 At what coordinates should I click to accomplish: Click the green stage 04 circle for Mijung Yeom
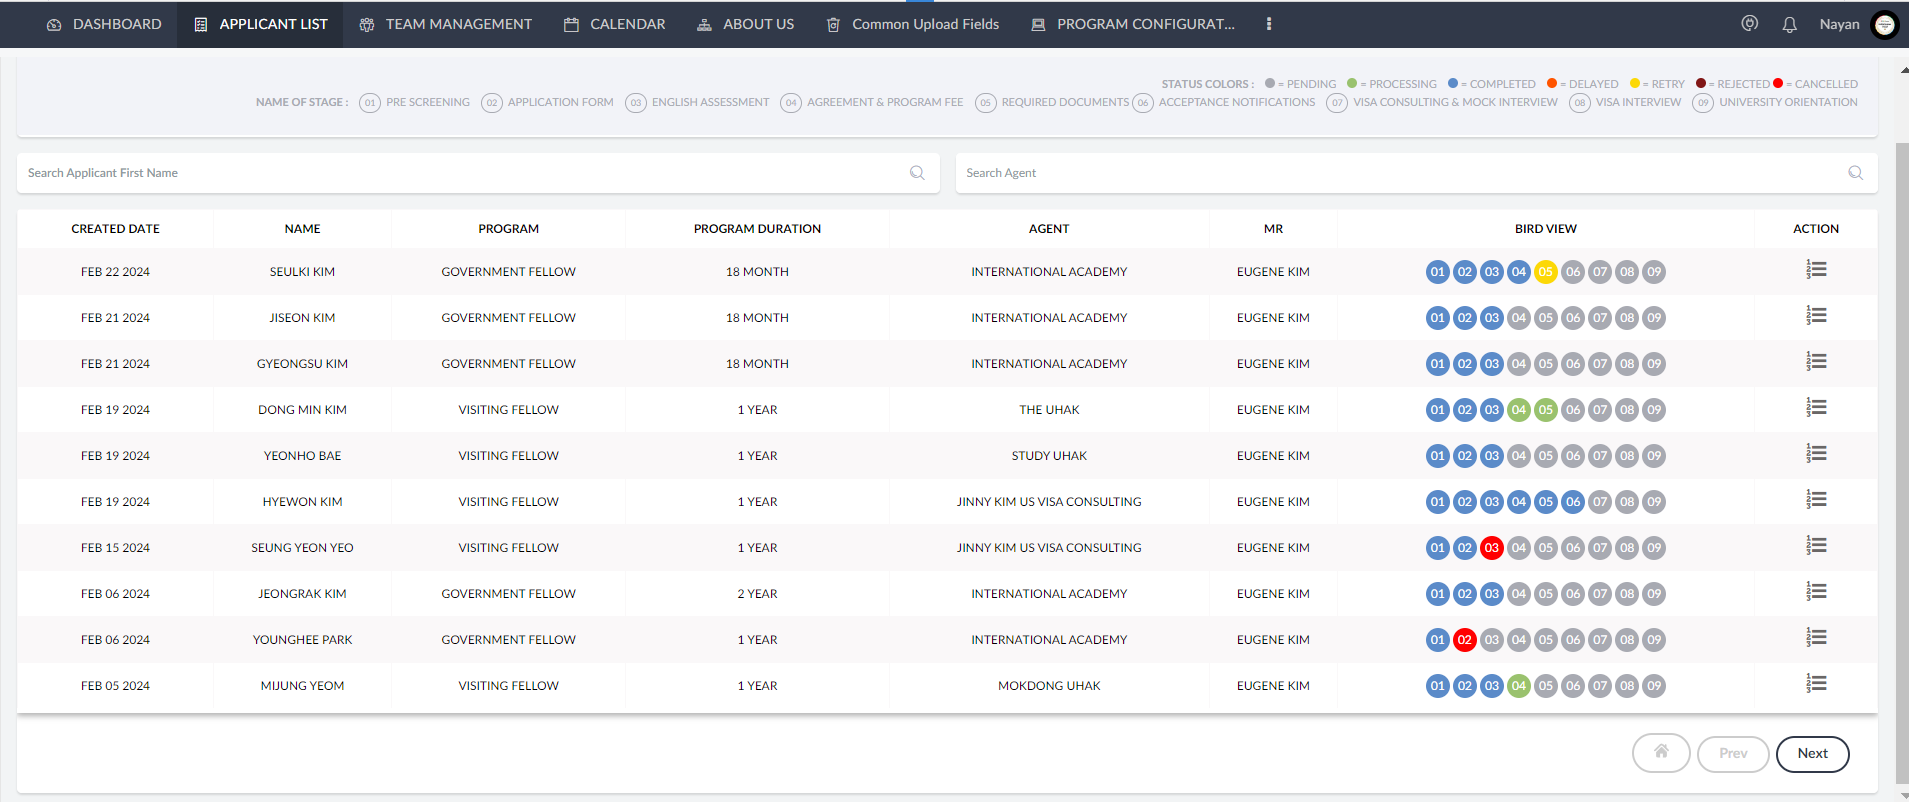tap(1519, 686)
